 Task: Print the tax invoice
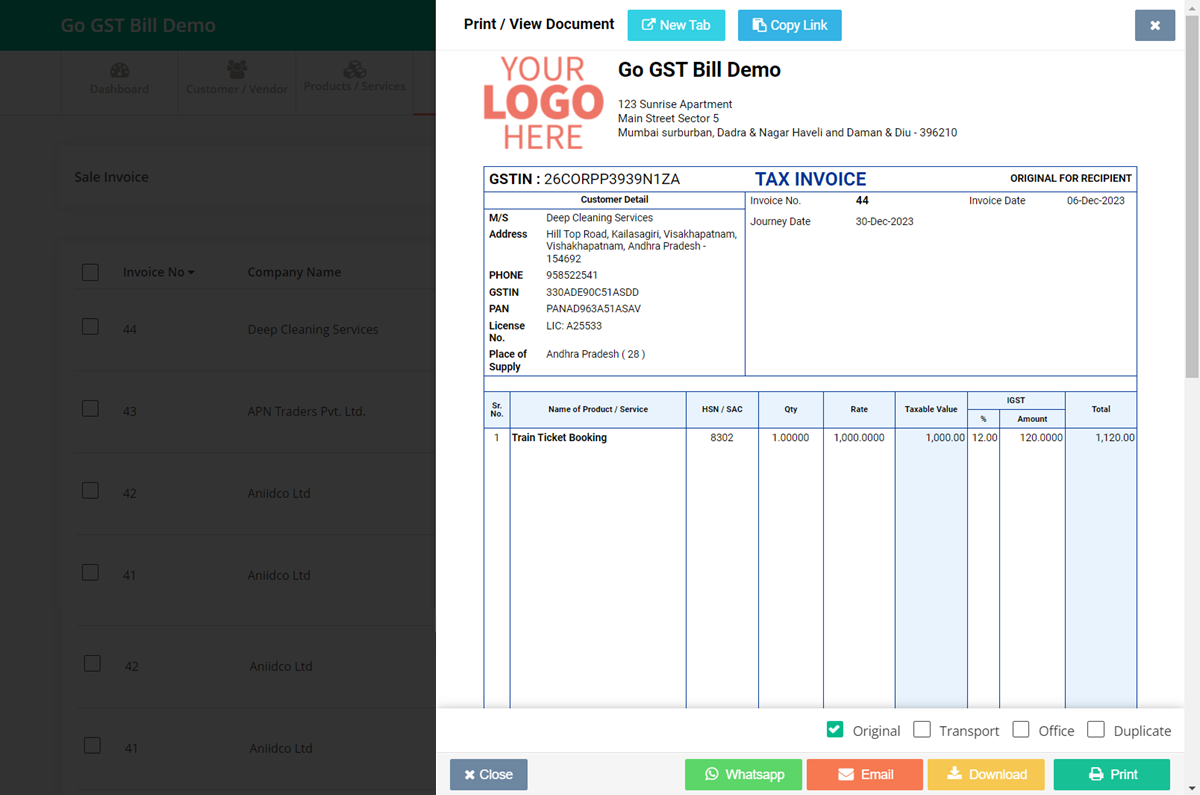[x=1111, y=774]
